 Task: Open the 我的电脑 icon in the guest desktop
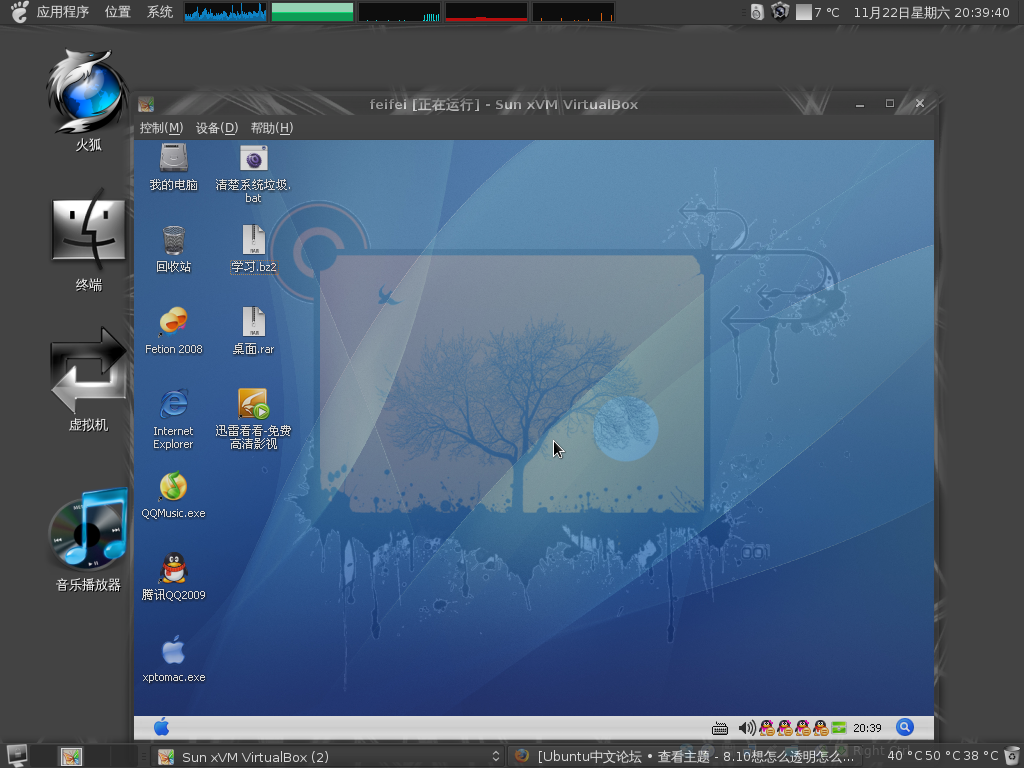click(x=174, y=159)
